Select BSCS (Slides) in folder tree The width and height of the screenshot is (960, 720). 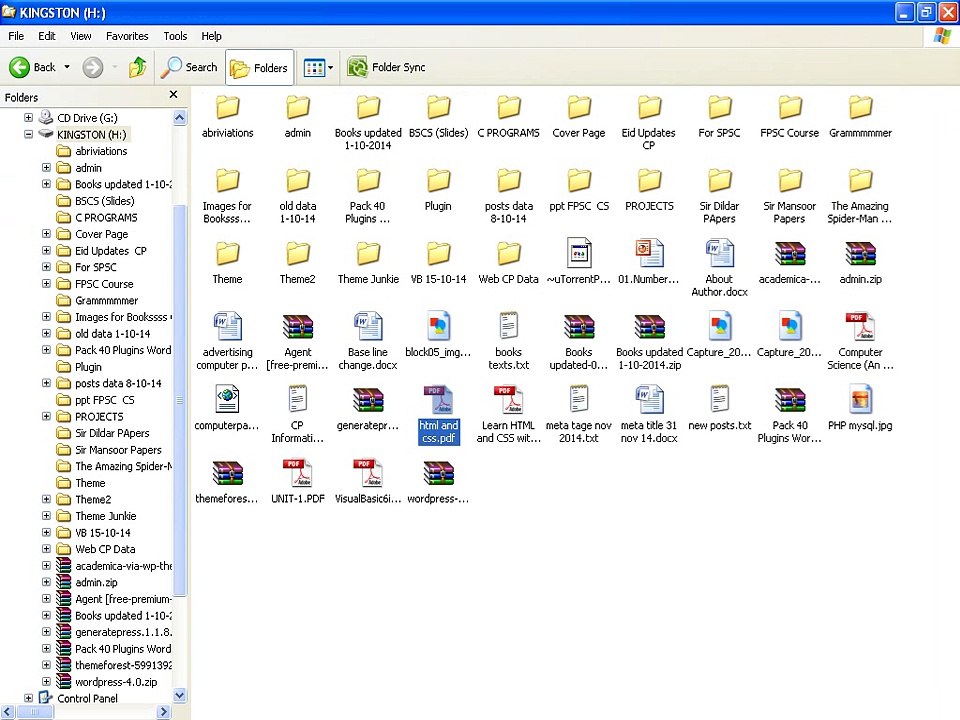point(95,201)
